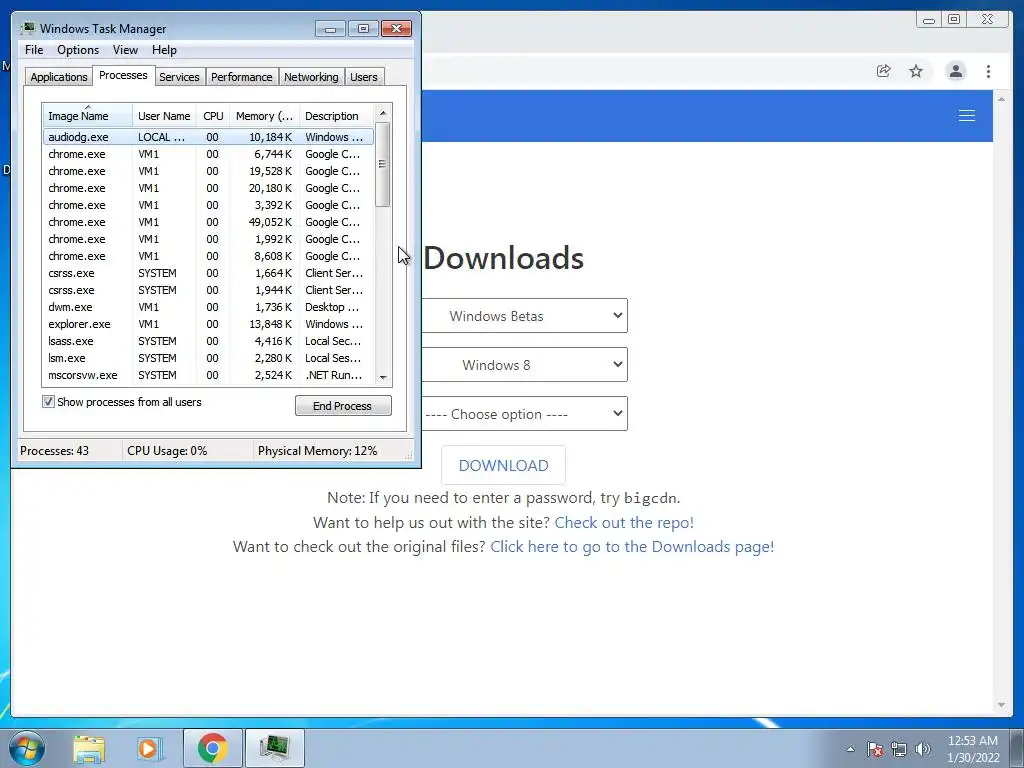Image resolution: width=1024 pixels, height=768 pixels.
Task: Select the explorer.exe process
Action: [208, 324]
